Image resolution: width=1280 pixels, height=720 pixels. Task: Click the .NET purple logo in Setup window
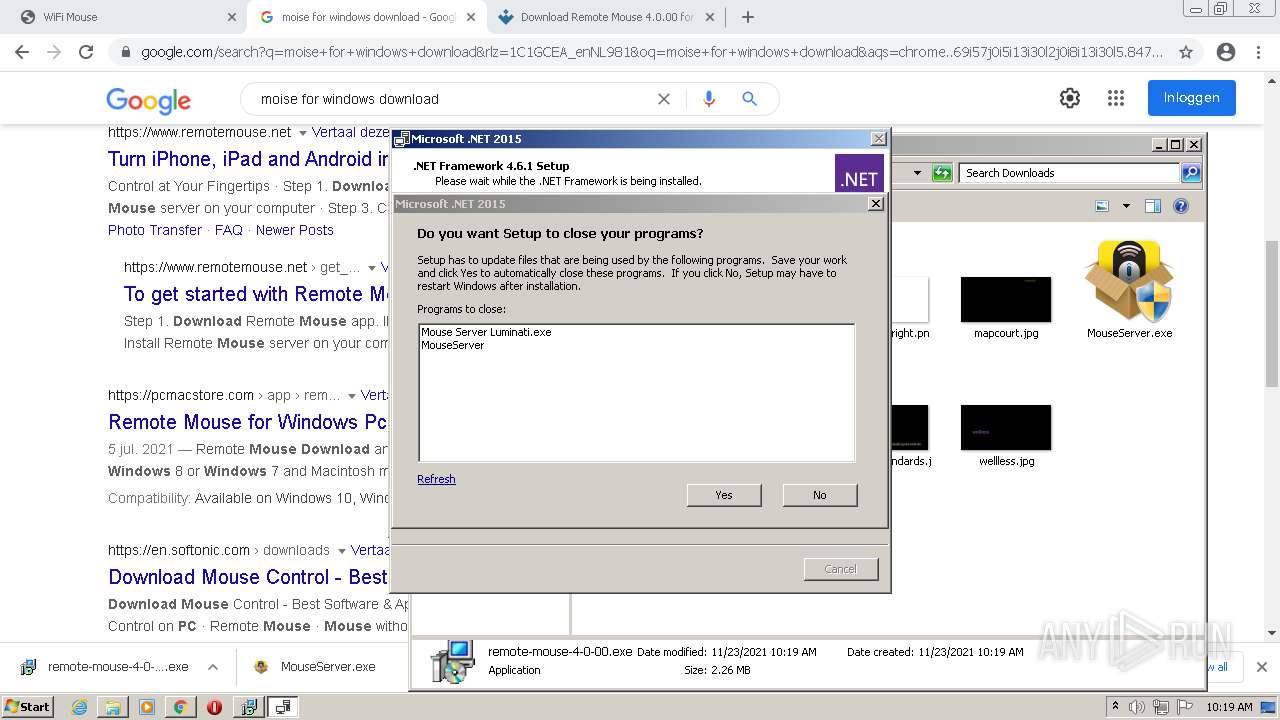tap(859, 173)
